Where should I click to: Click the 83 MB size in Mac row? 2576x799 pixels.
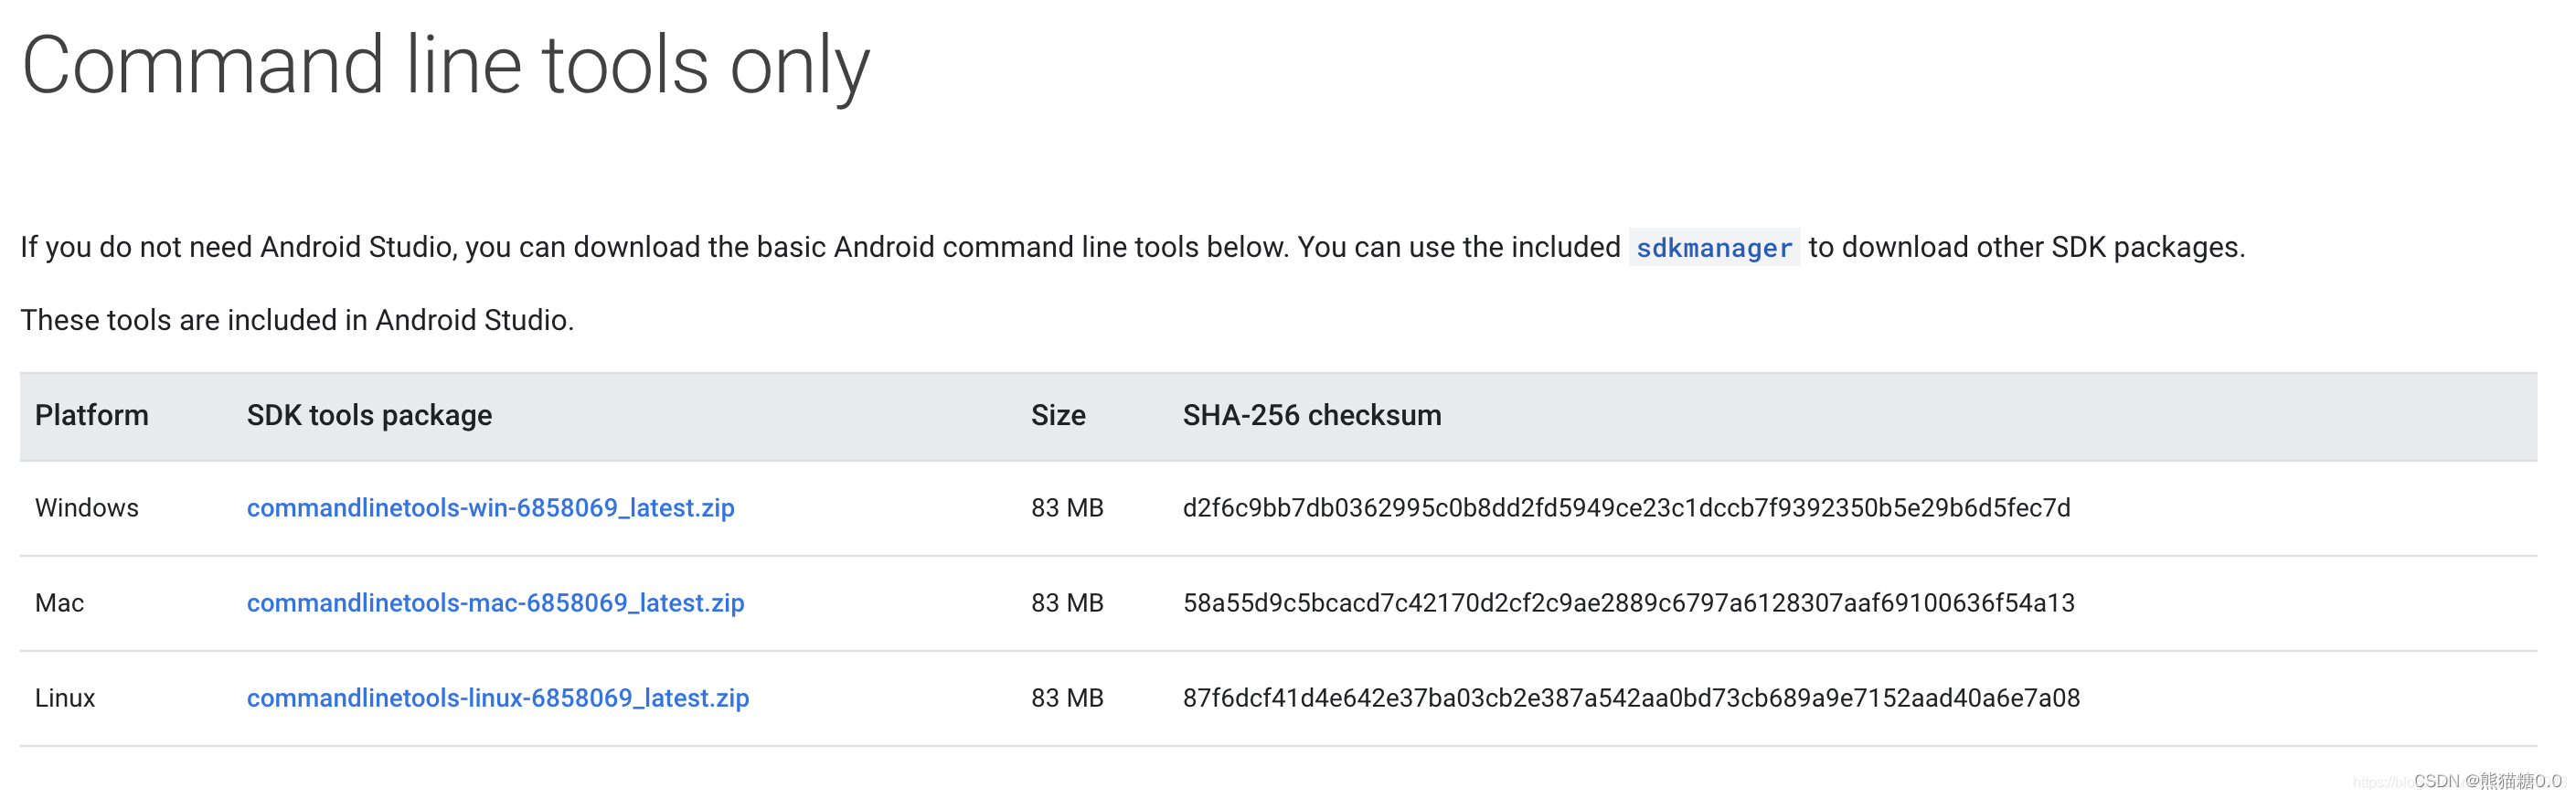[x=1066, y=603]
